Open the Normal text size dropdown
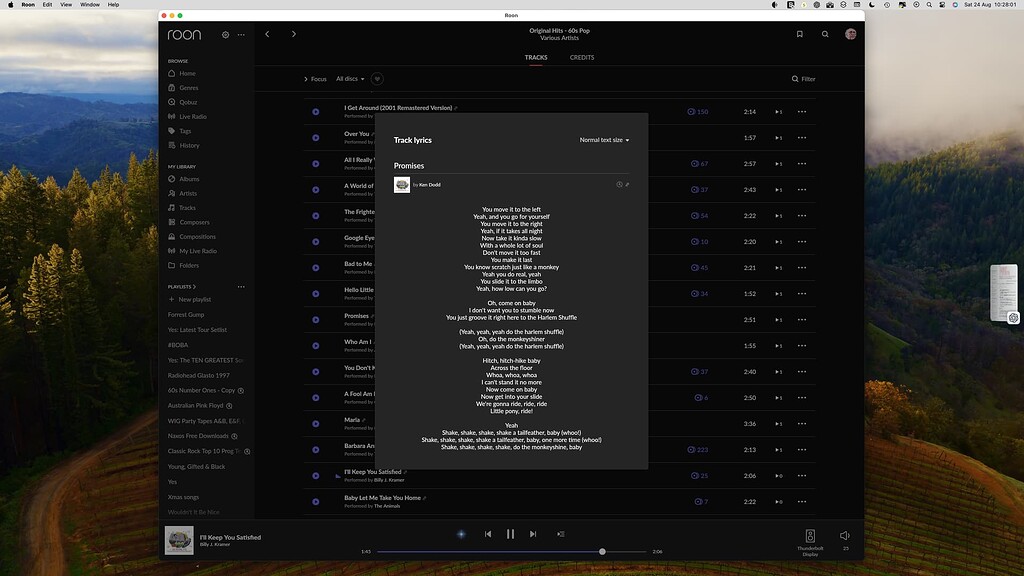The width and height of the screenshot is (1024, 576). pos(603,140)
